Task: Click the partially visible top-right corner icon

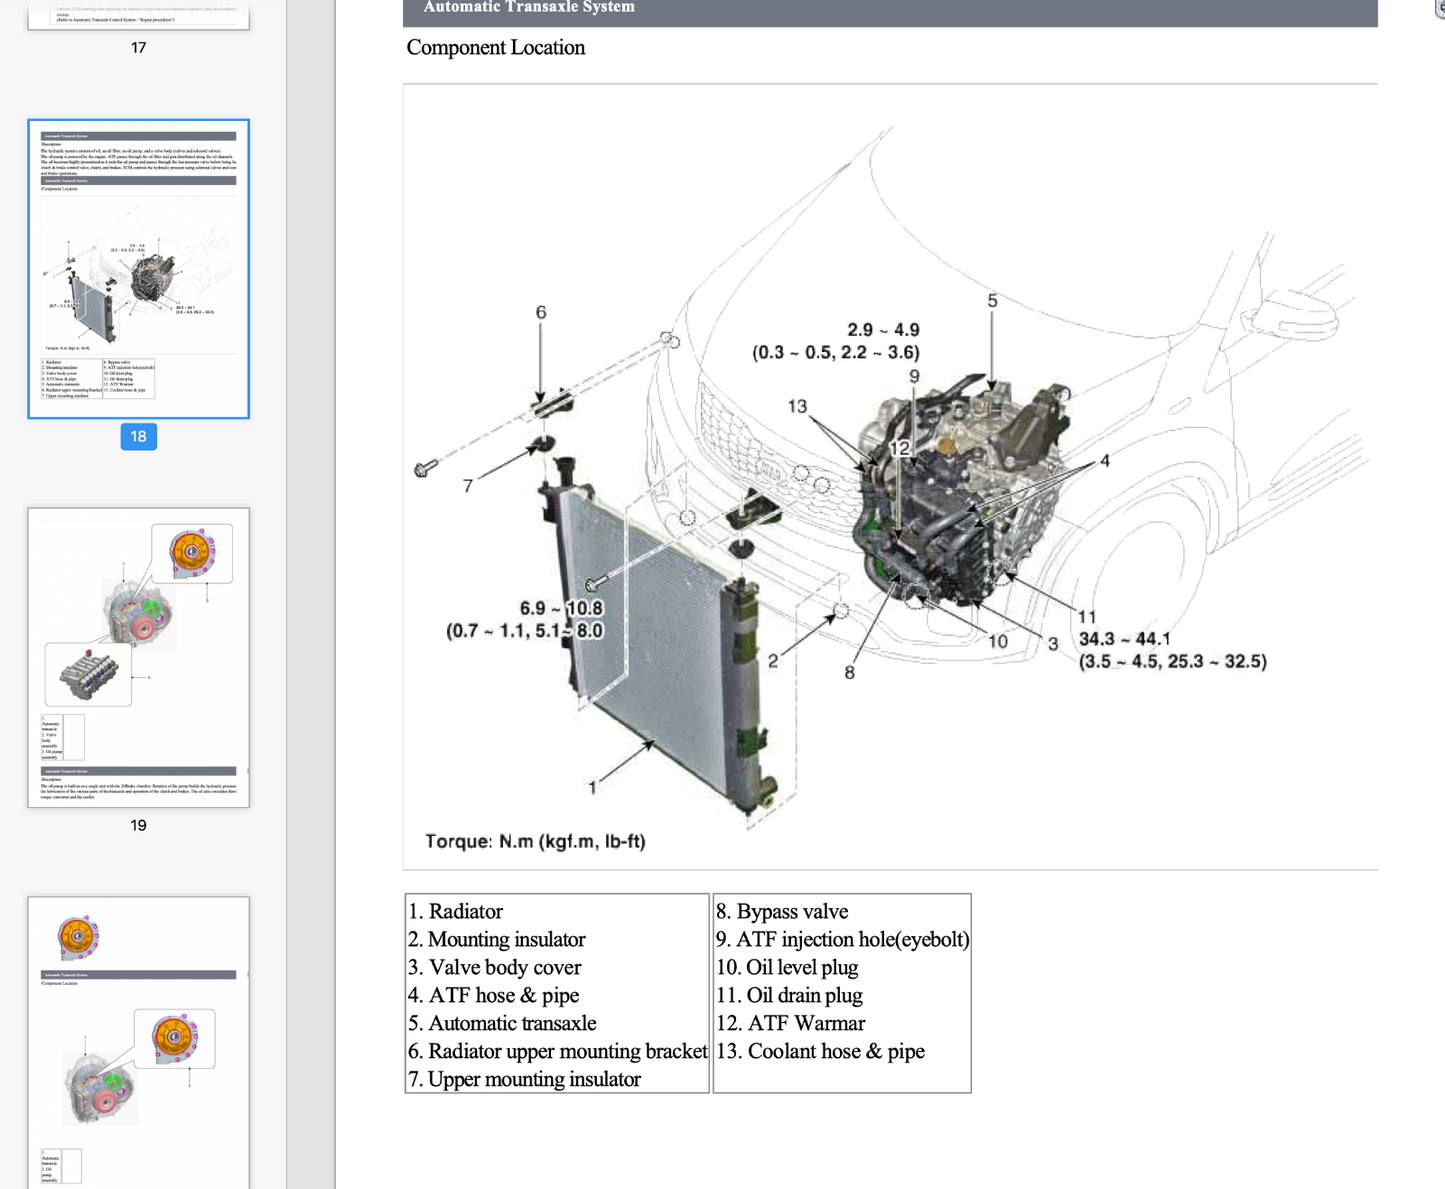Action: [x=1438, y=8]
